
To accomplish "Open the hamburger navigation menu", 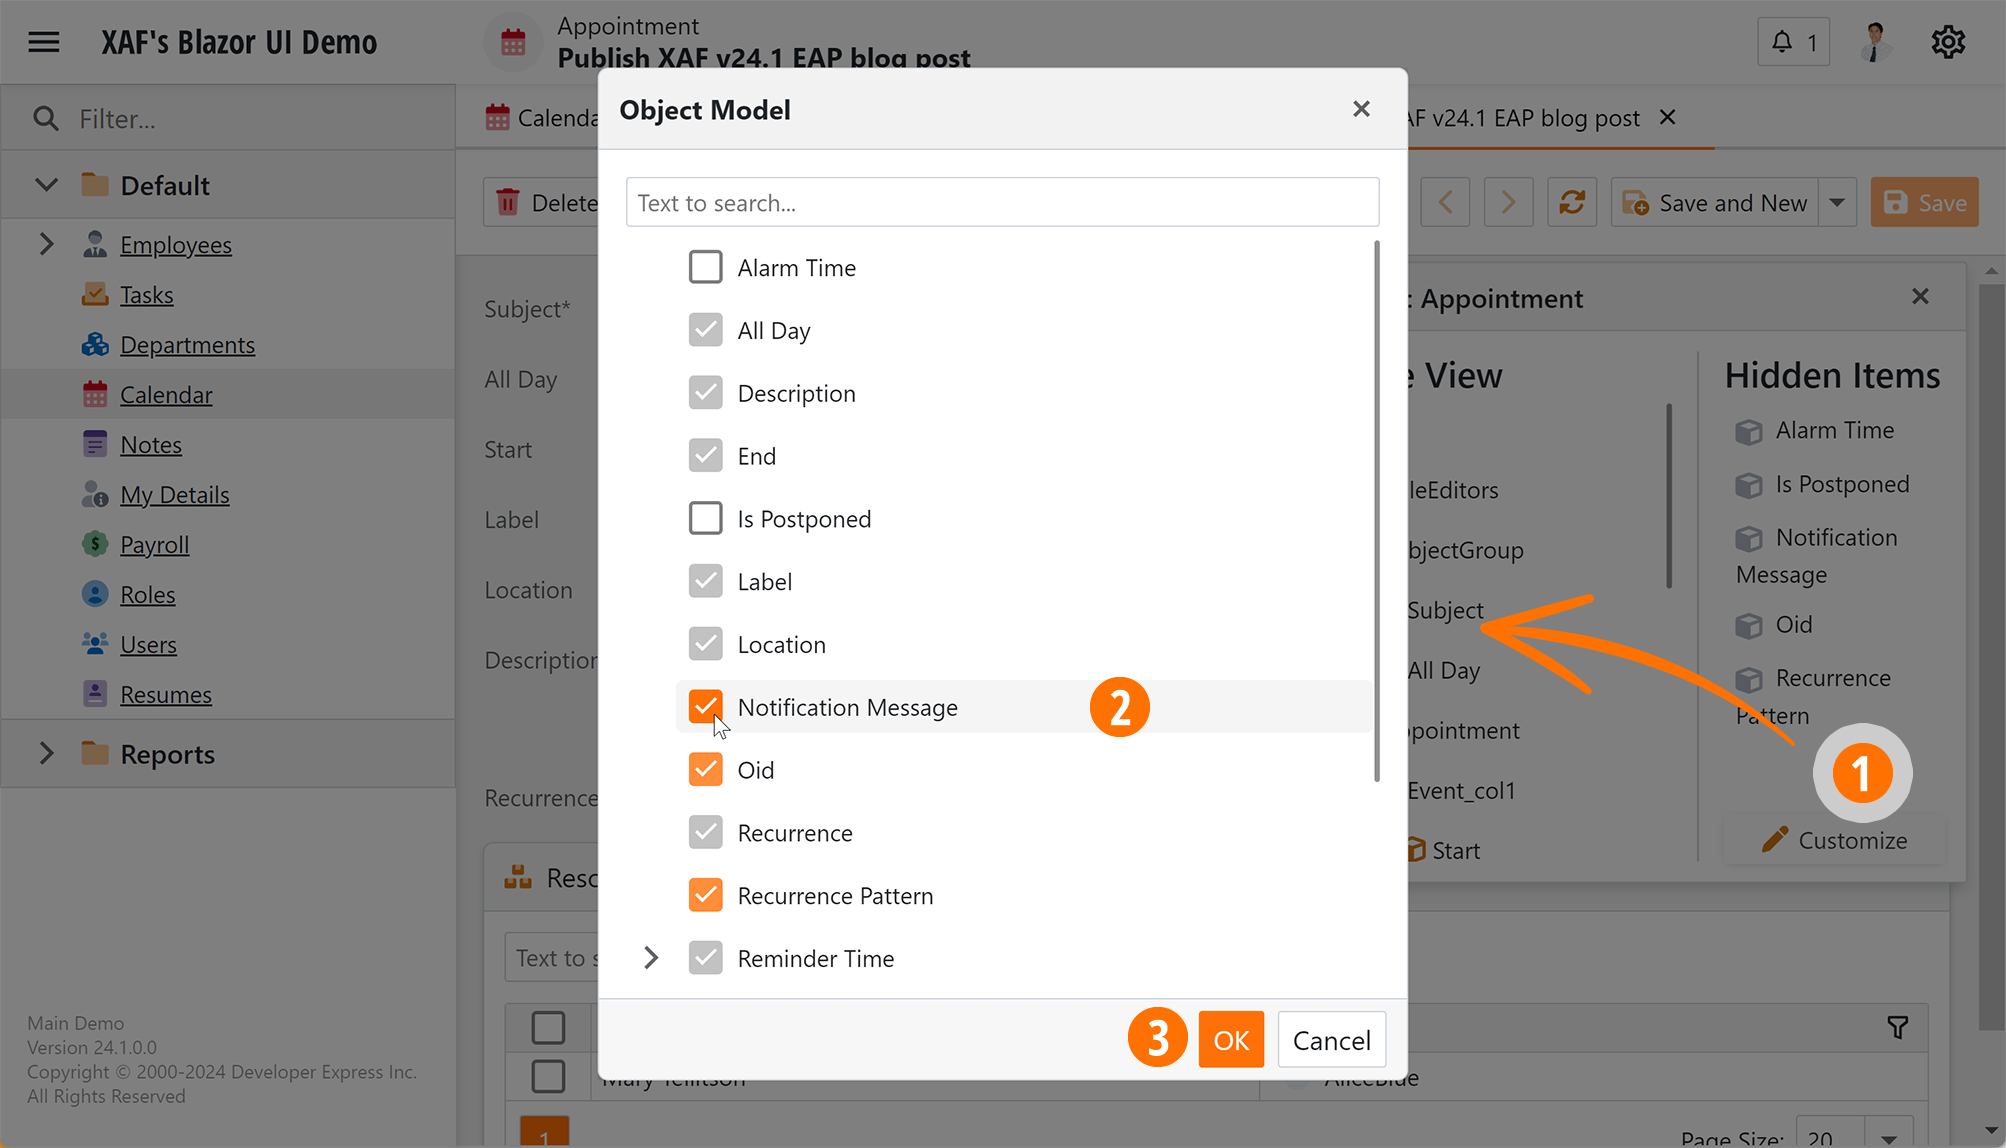I will click(44, 42).
